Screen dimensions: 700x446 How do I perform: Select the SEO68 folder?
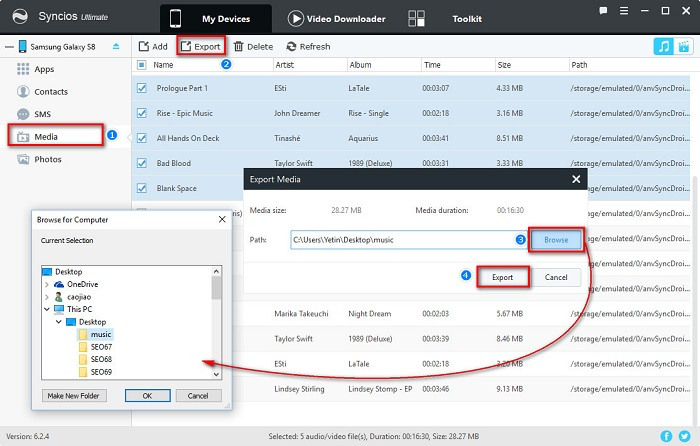pos(101,359)
